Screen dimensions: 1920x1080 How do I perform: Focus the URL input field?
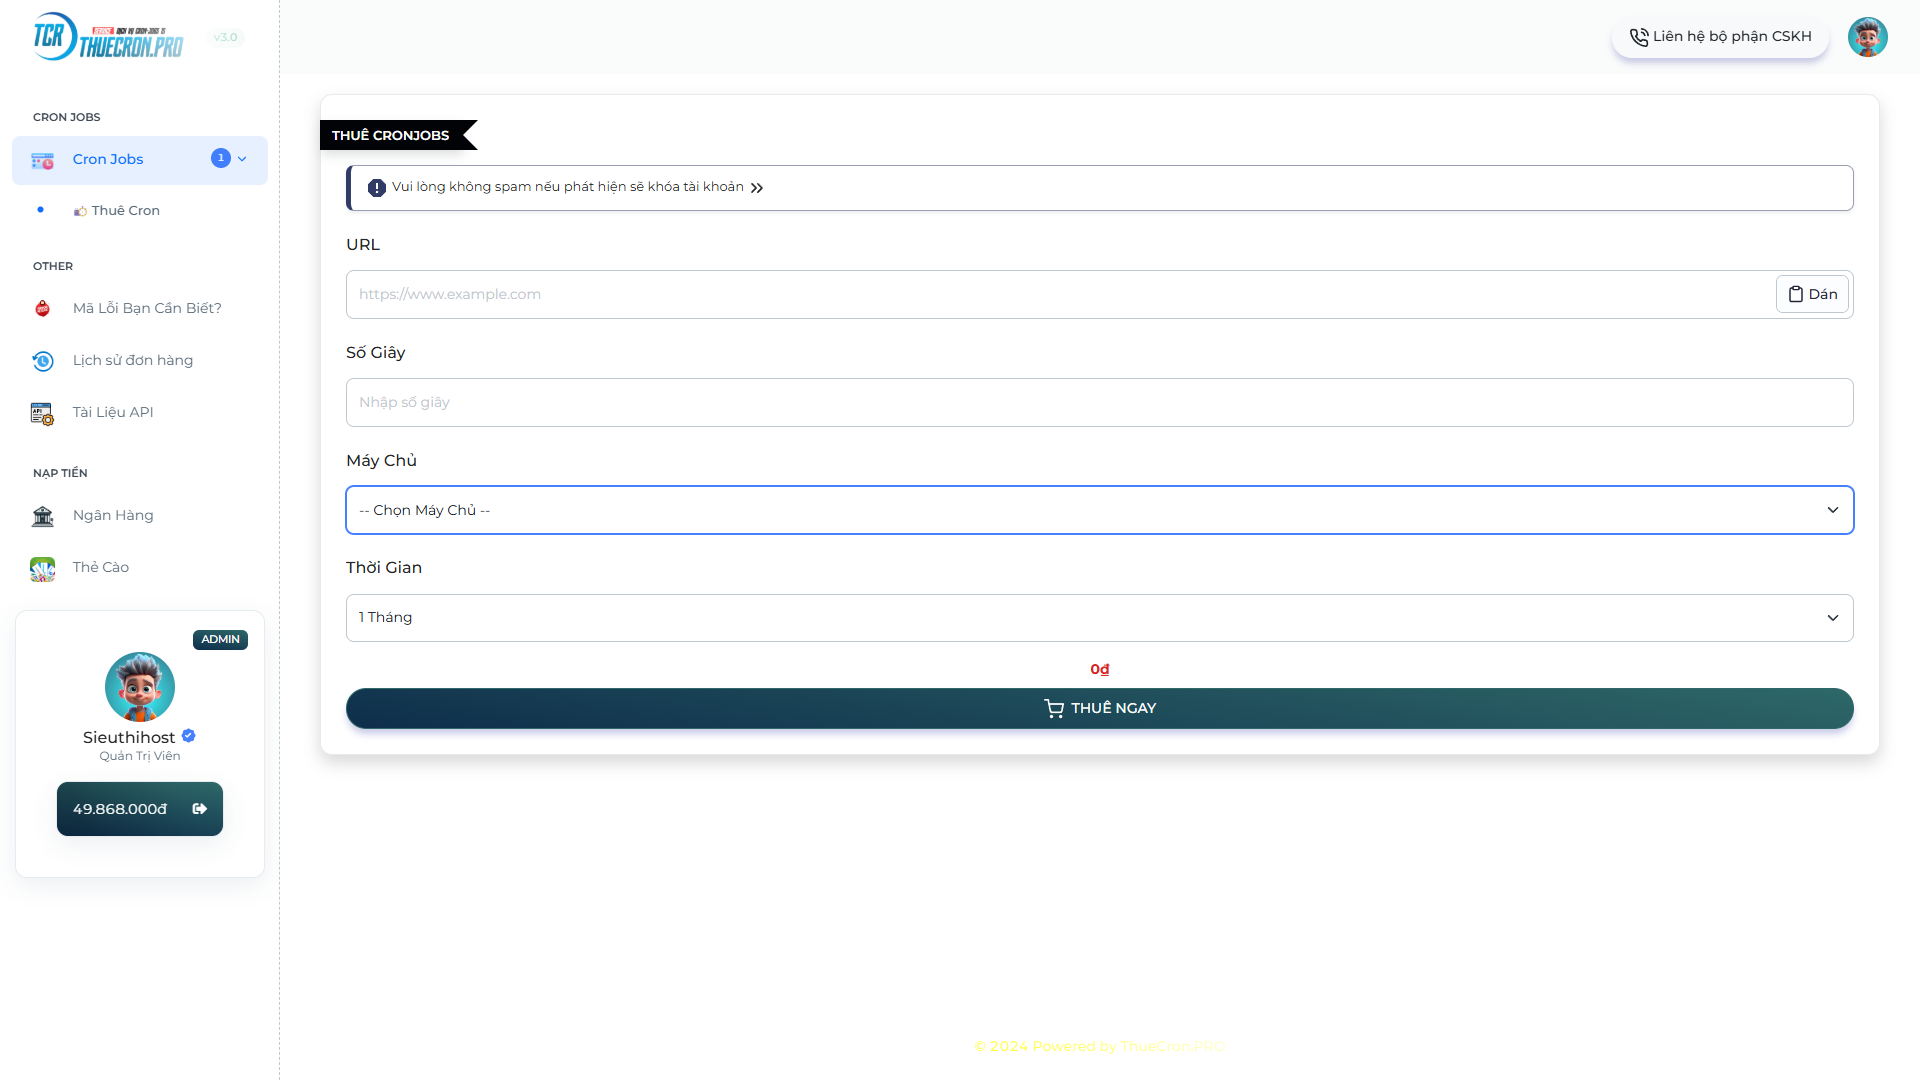tap(1060, 294)
